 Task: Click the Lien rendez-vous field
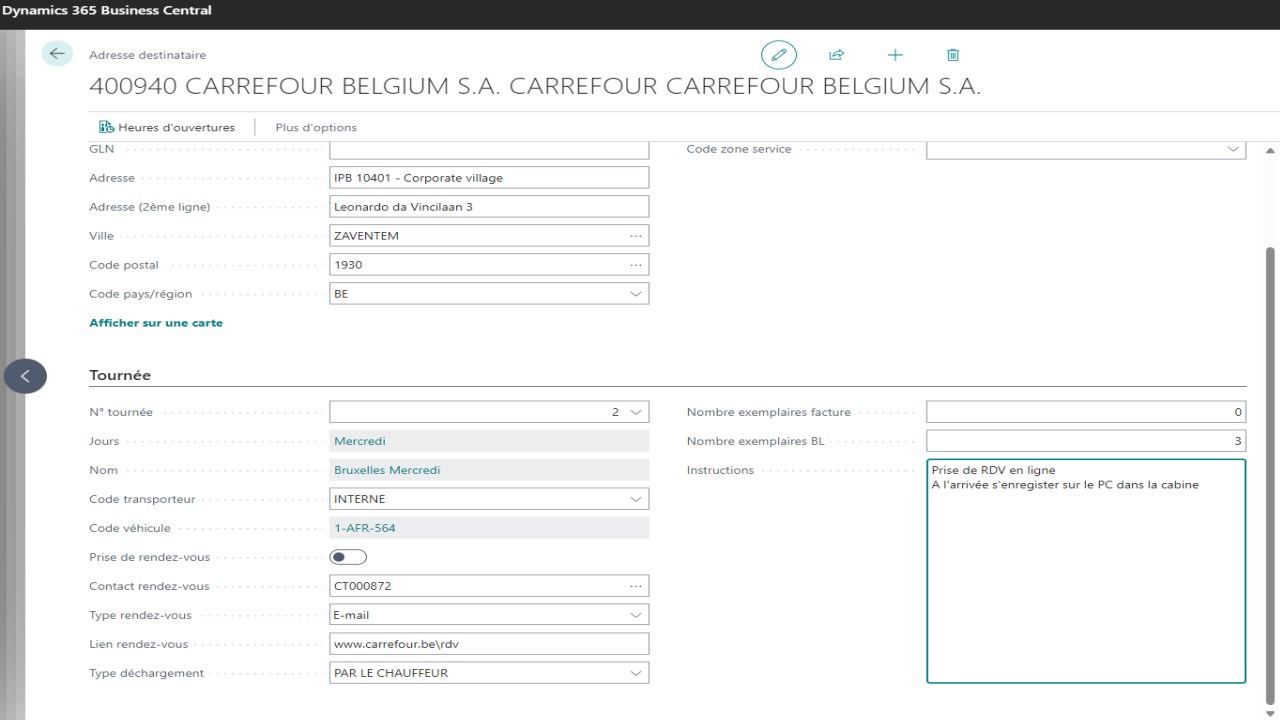tap(489, 644)
